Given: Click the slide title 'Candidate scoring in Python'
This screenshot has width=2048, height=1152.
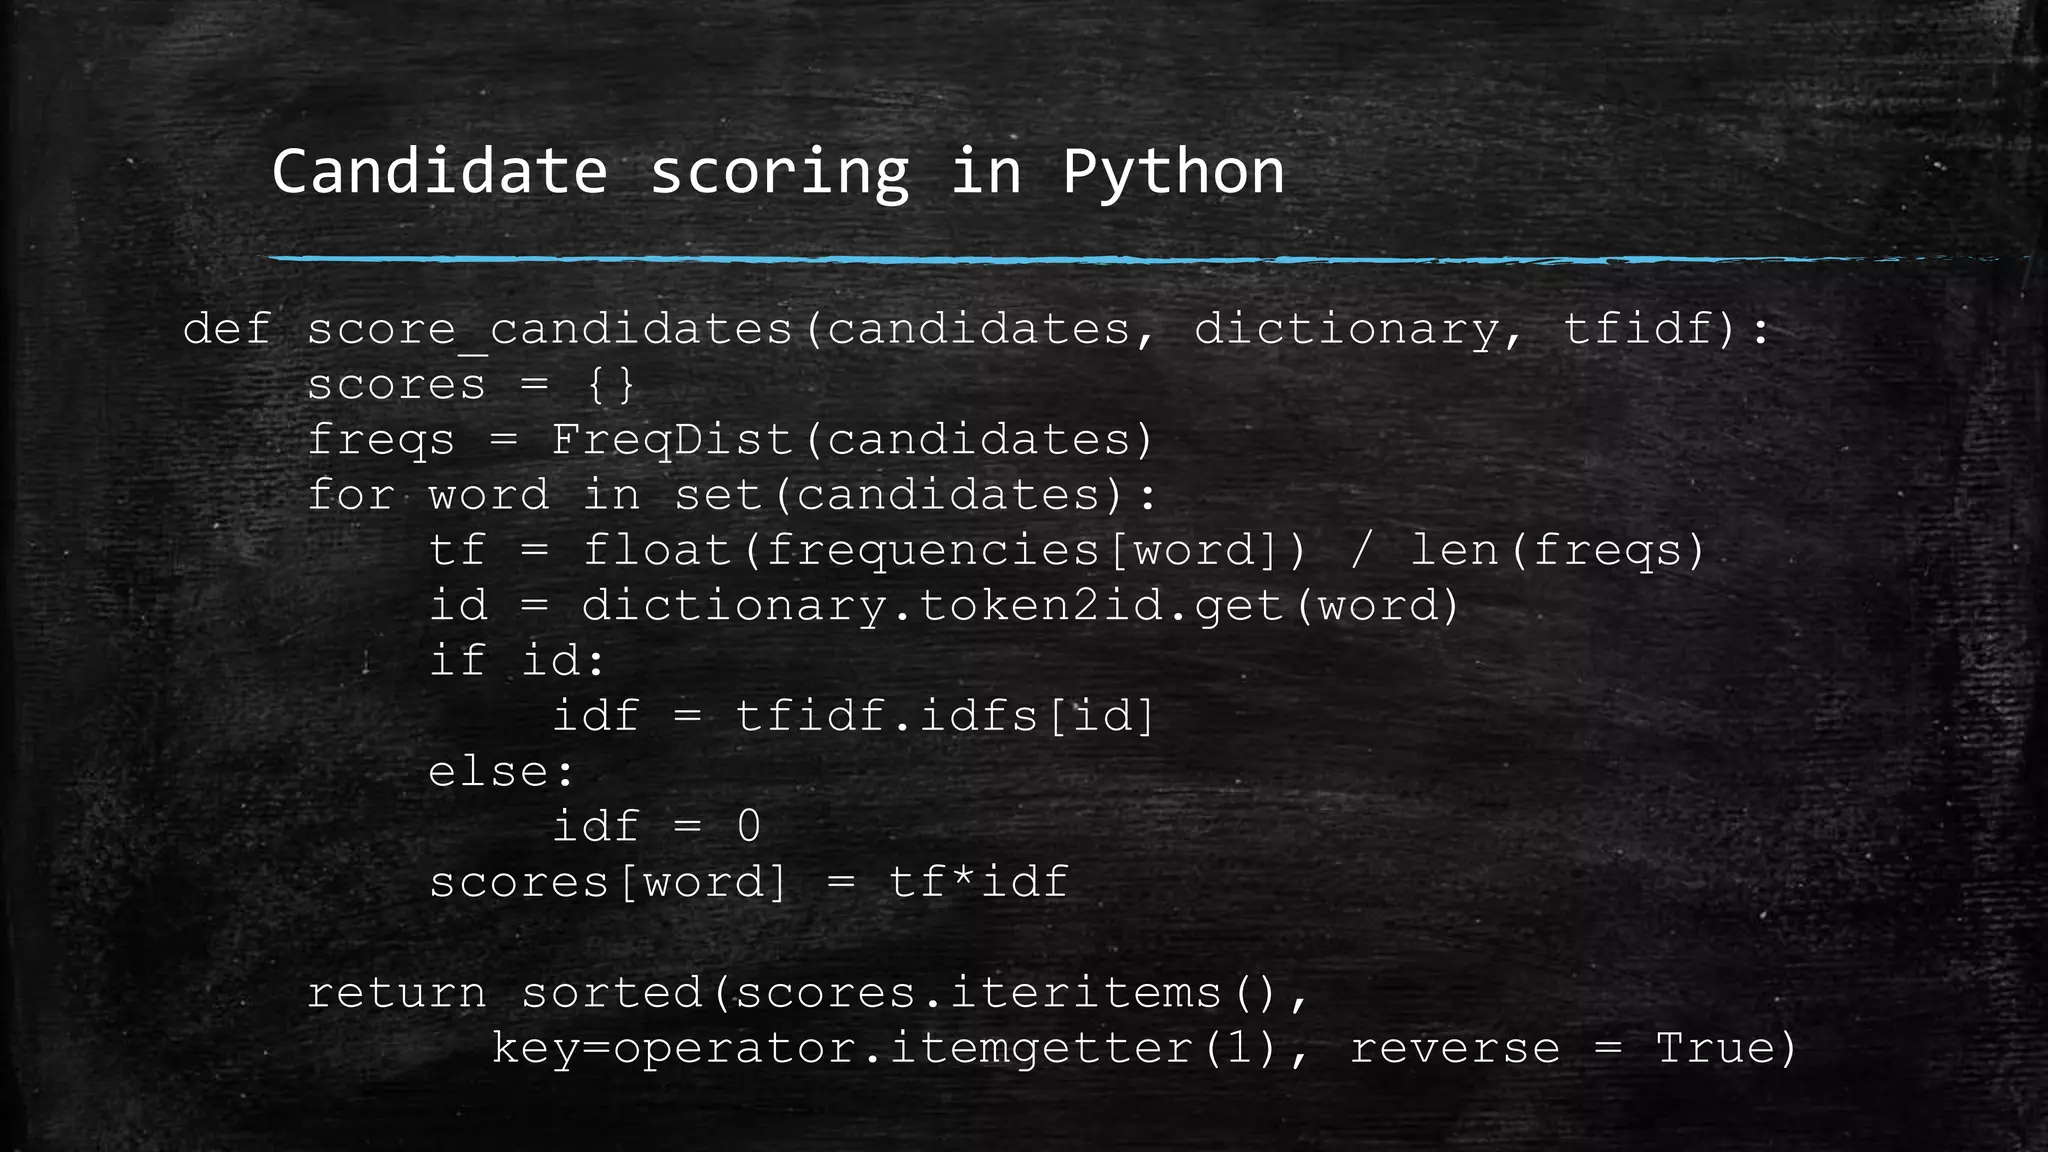Looking at the screenshot, I should coord(777,172).
